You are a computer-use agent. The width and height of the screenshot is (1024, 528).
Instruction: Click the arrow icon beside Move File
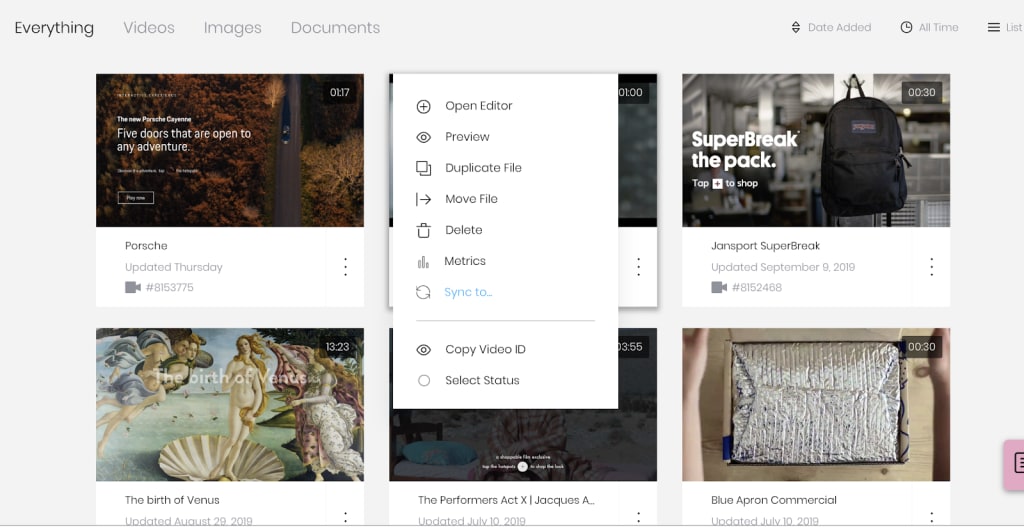click(423, 199)
